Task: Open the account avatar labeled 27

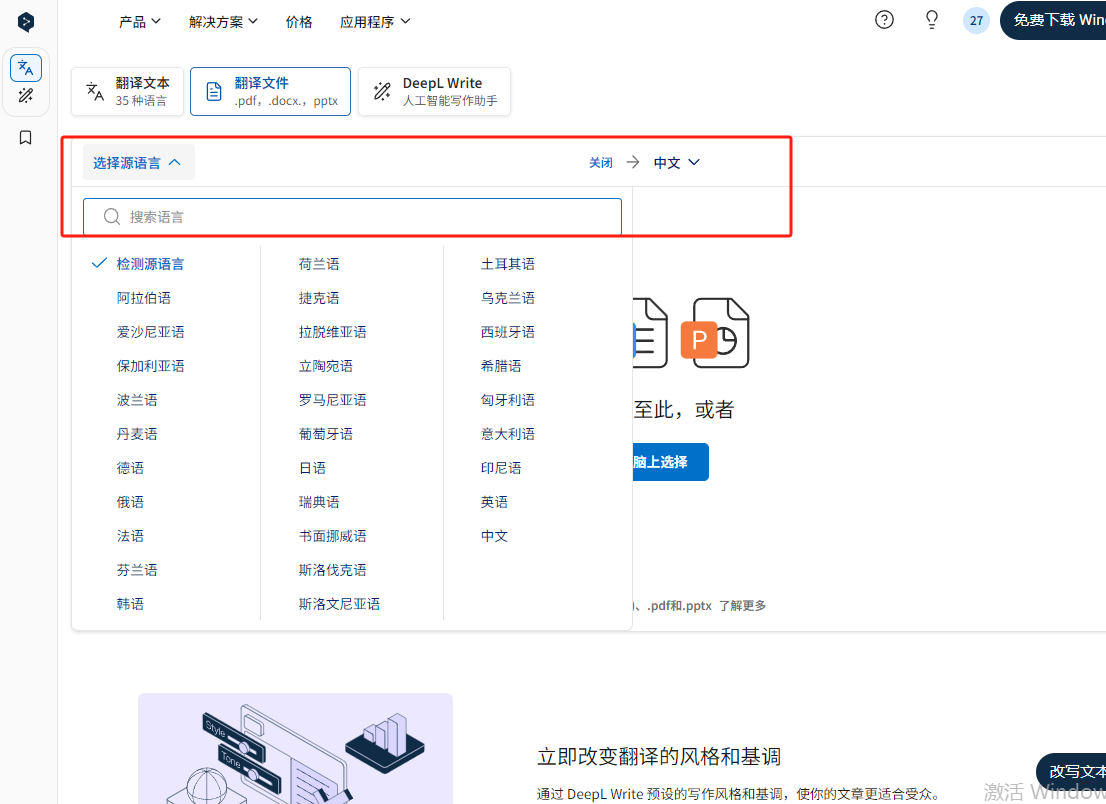Action: [976, 20]
